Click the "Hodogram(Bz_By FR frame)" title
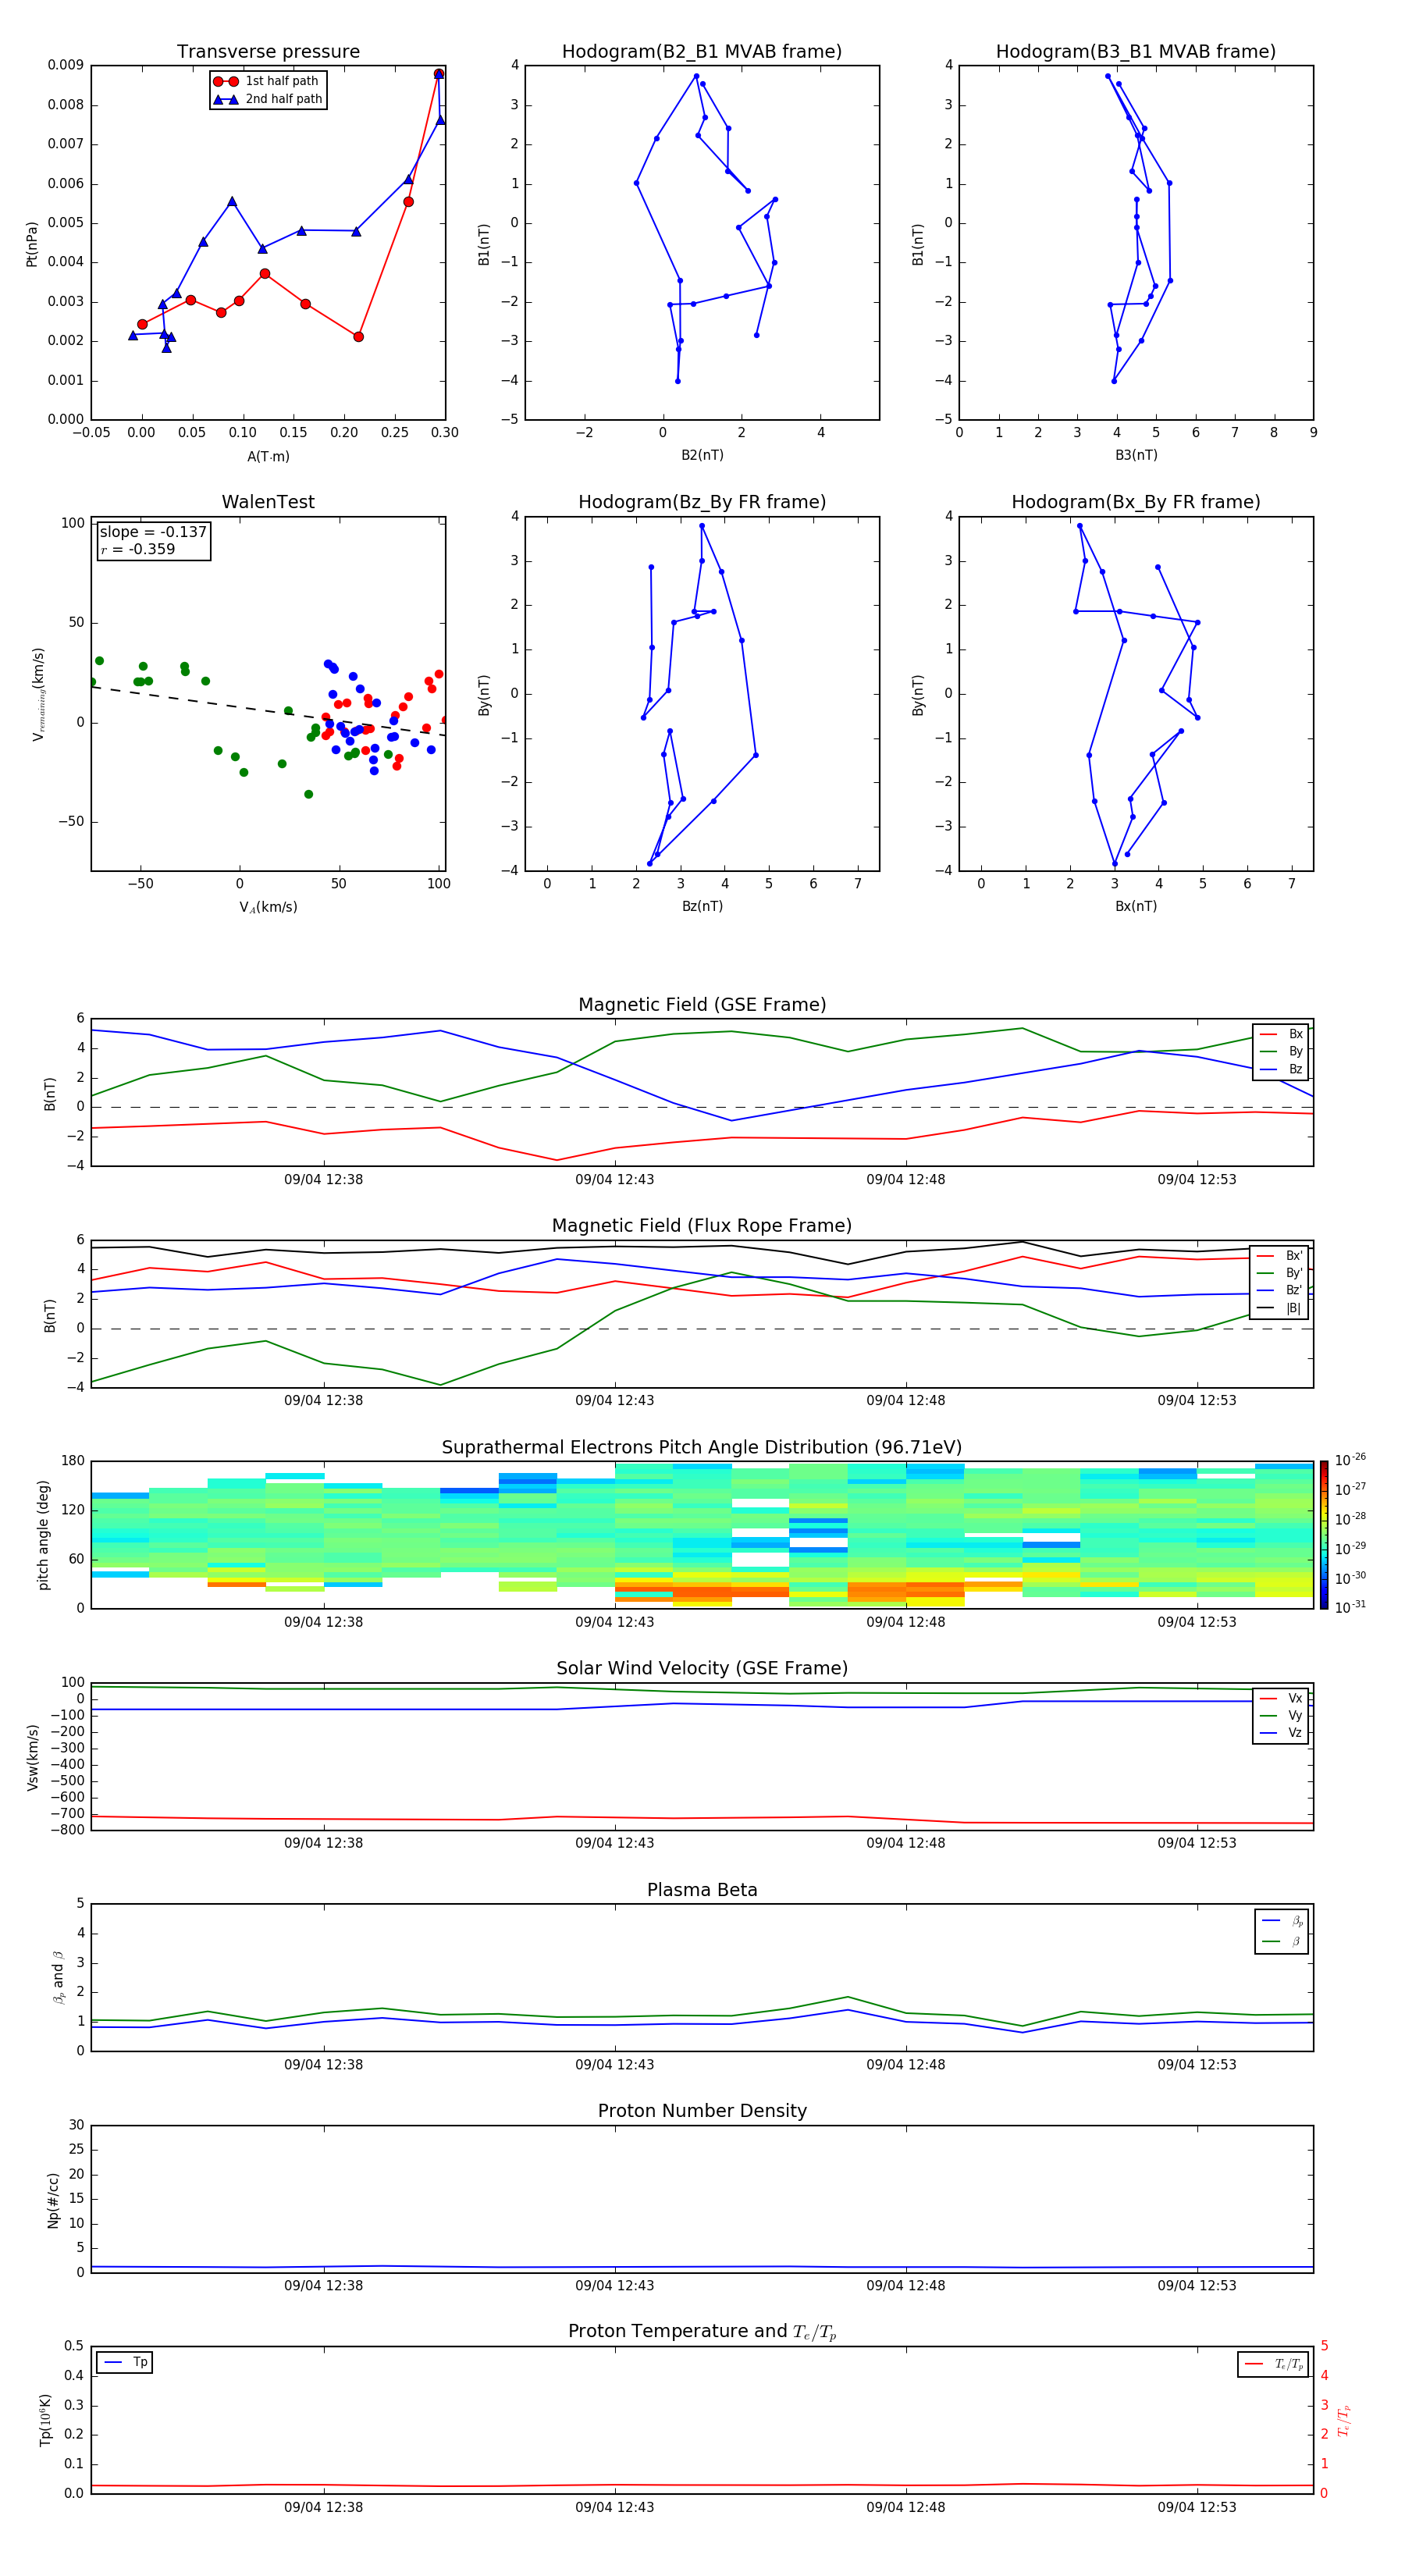The image size is (1405, 2576). [x=702, y=502]
